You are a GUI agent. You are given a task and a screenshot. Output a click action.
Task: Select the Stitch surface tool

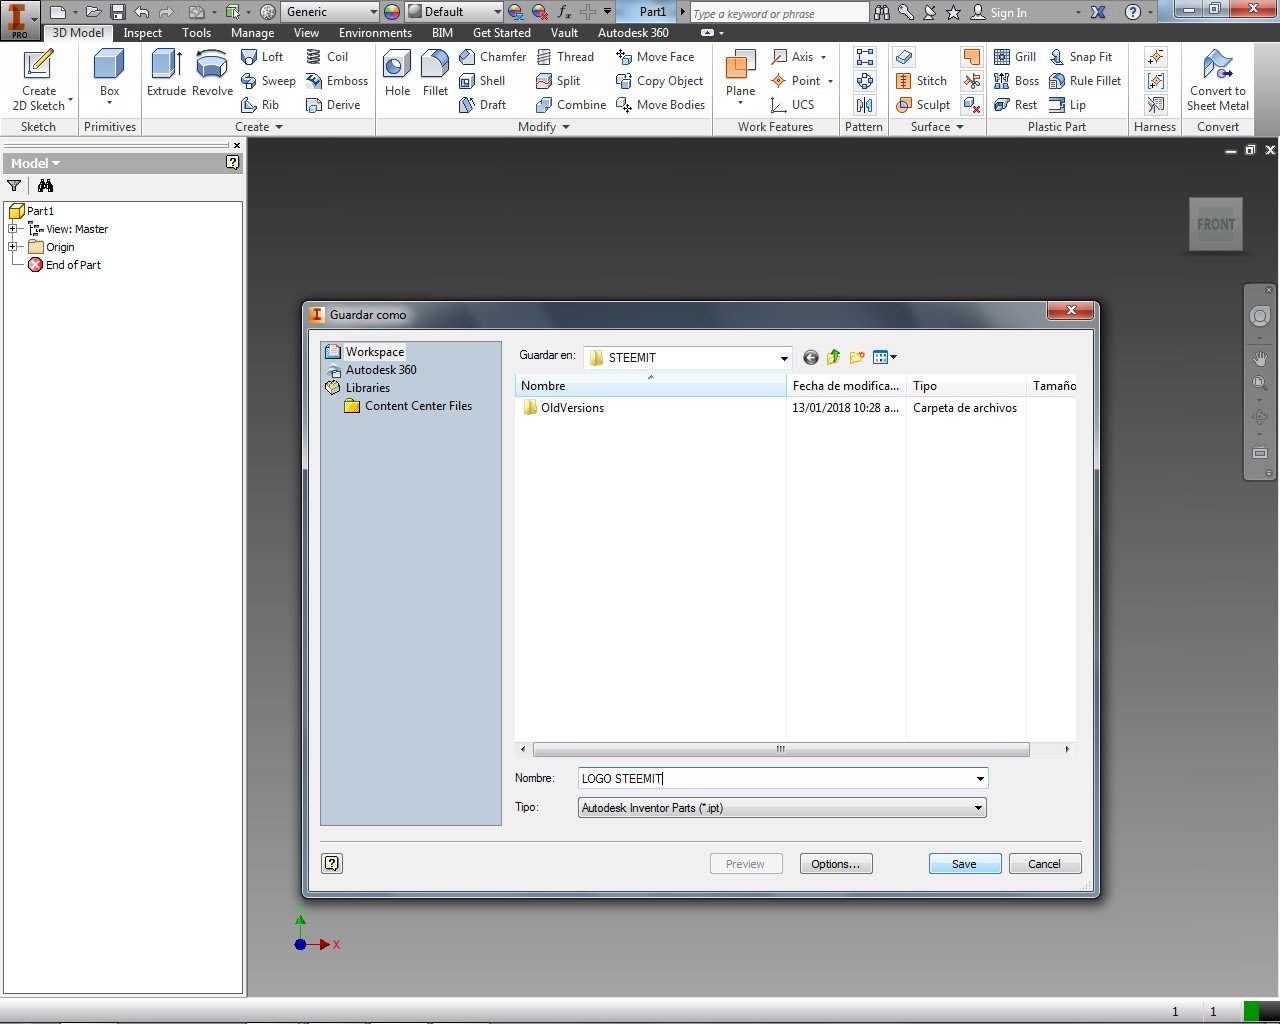[x=921, y=81]
